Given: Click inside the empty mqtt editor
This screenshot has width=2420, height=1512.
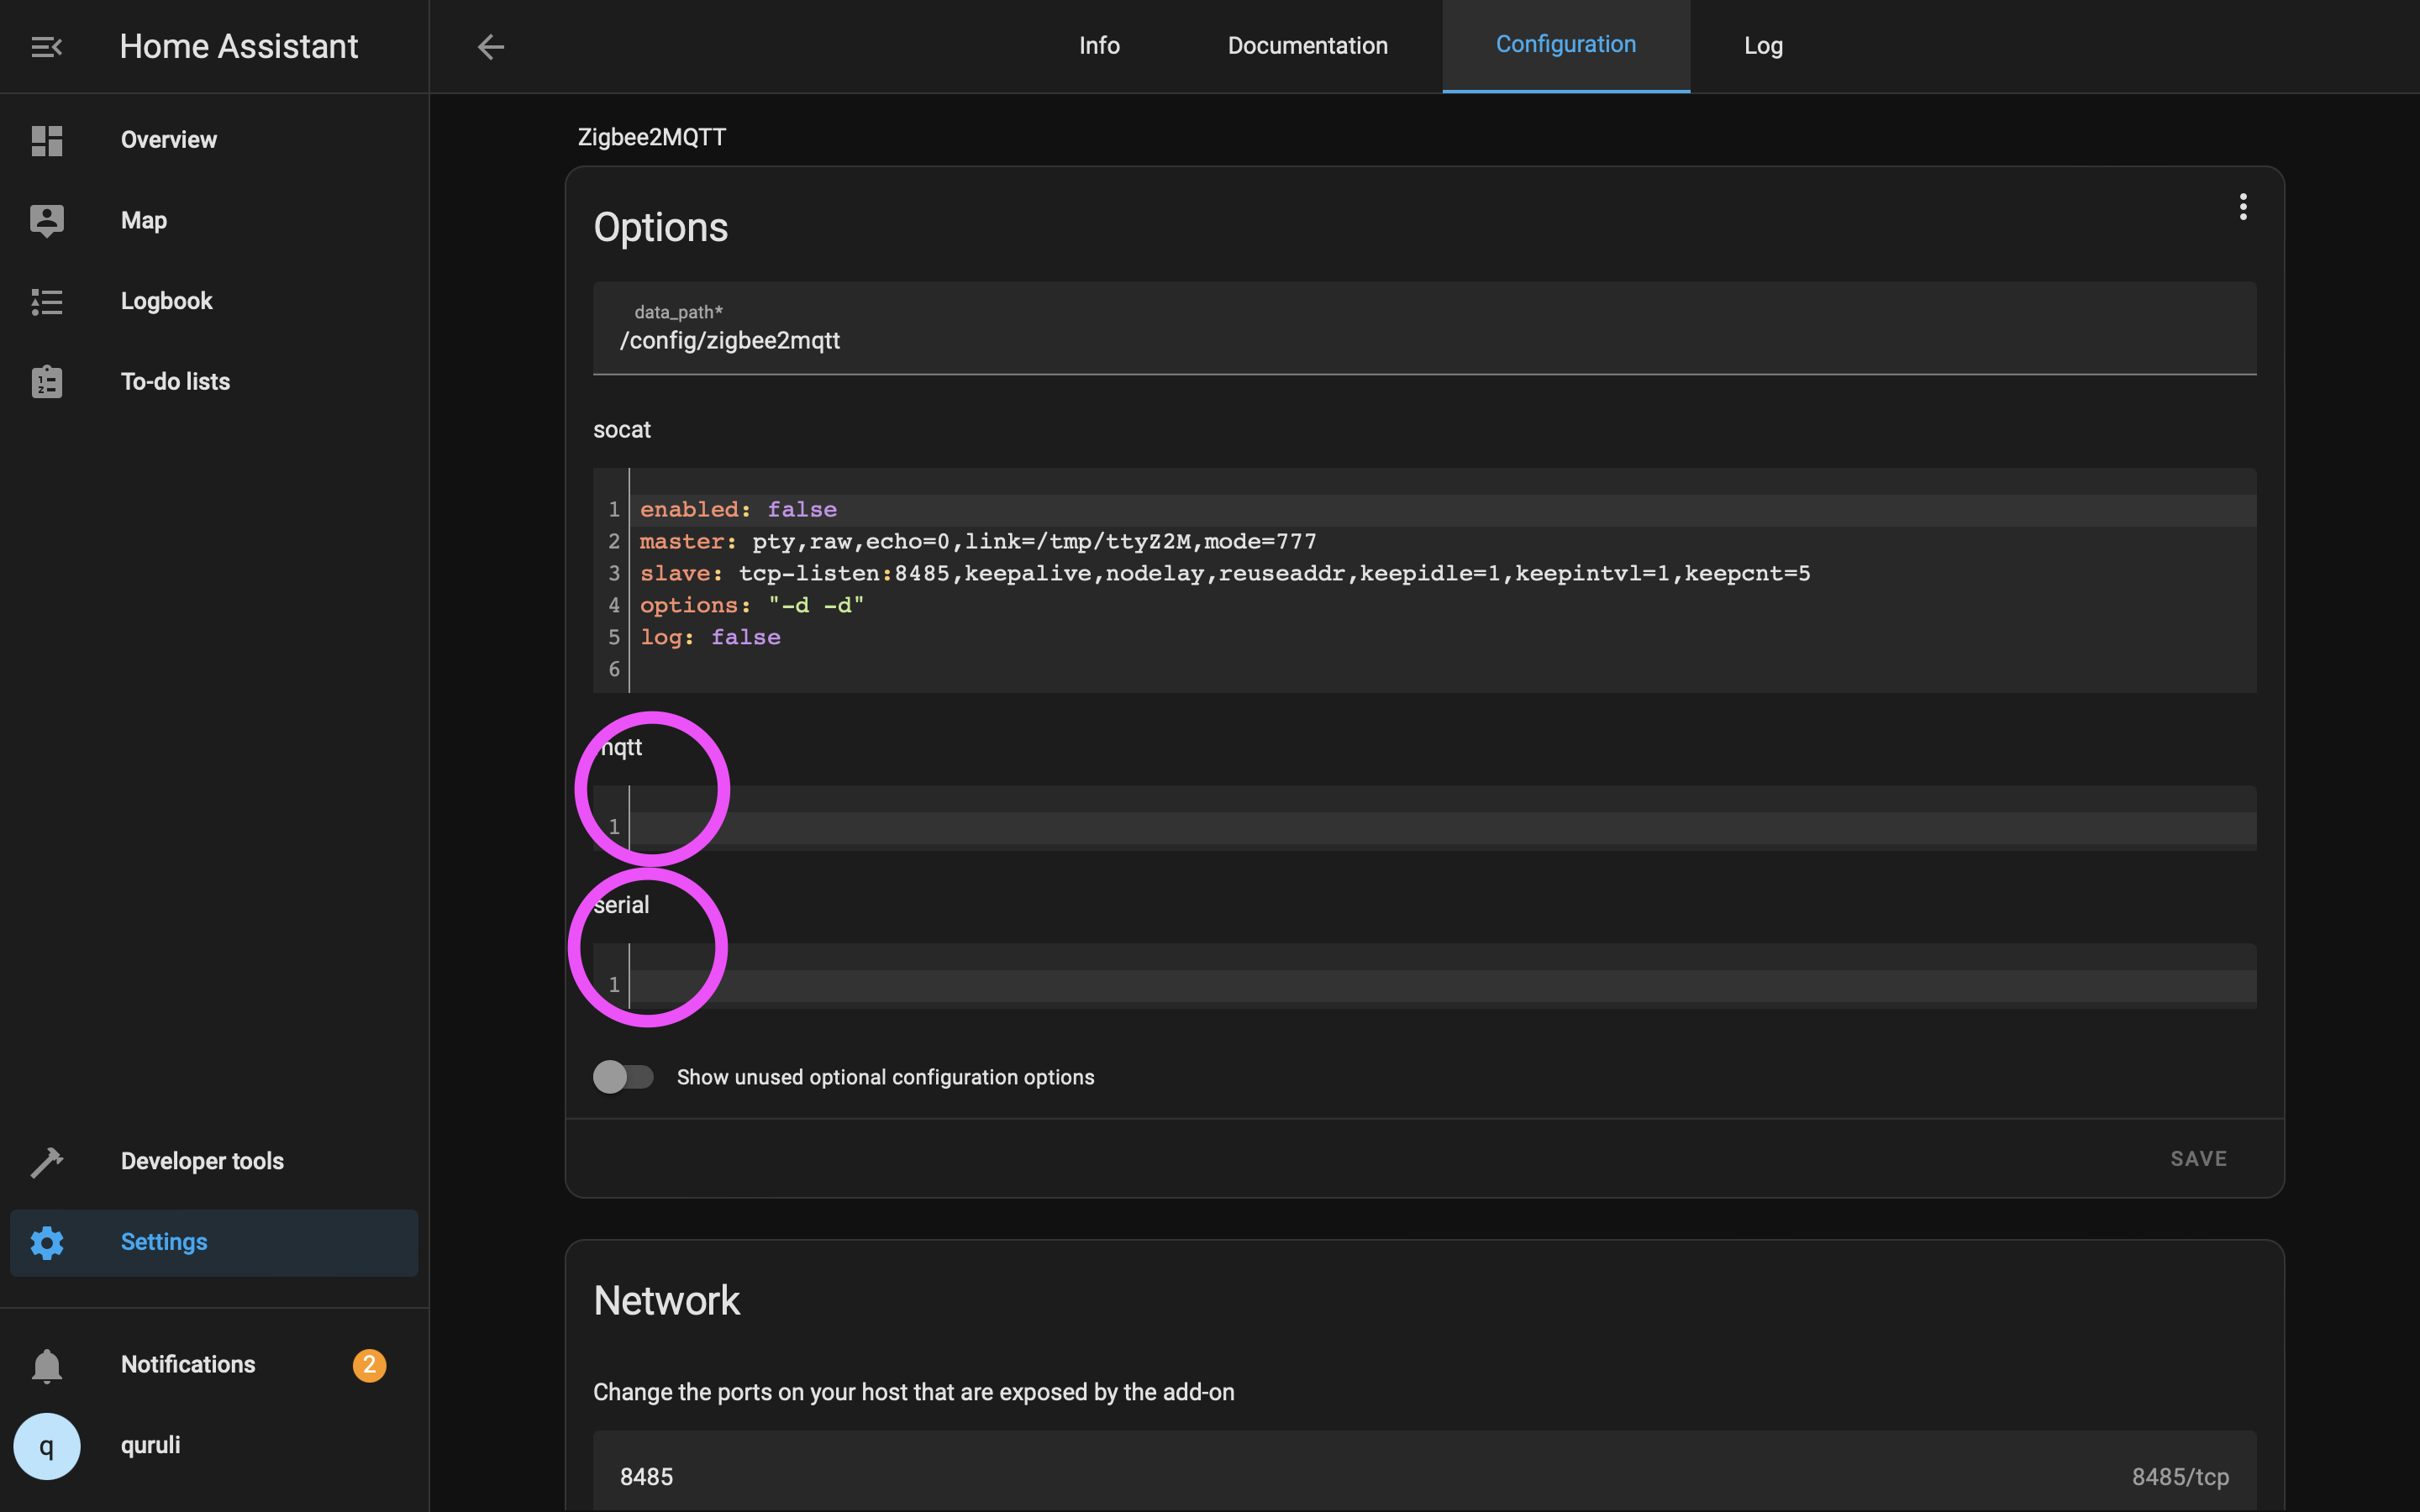Looking at the screenshot, I should (x=1440, y=827).
